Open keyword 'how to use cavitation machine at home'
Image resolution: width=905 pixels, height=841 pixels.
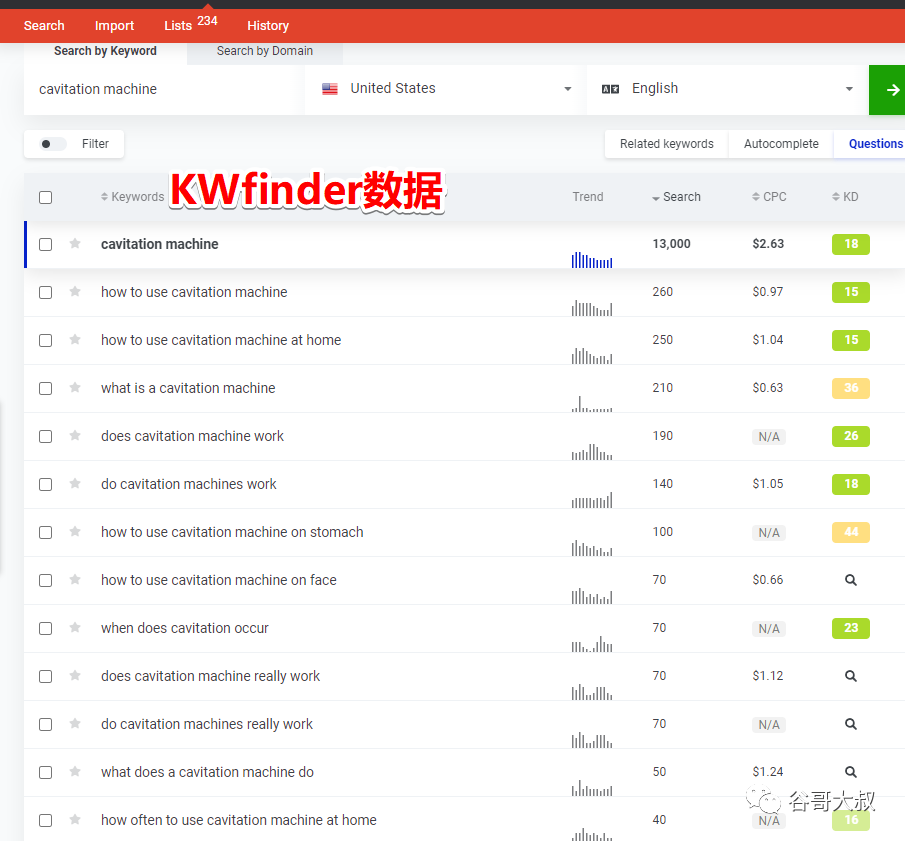(x=221, y=340)
